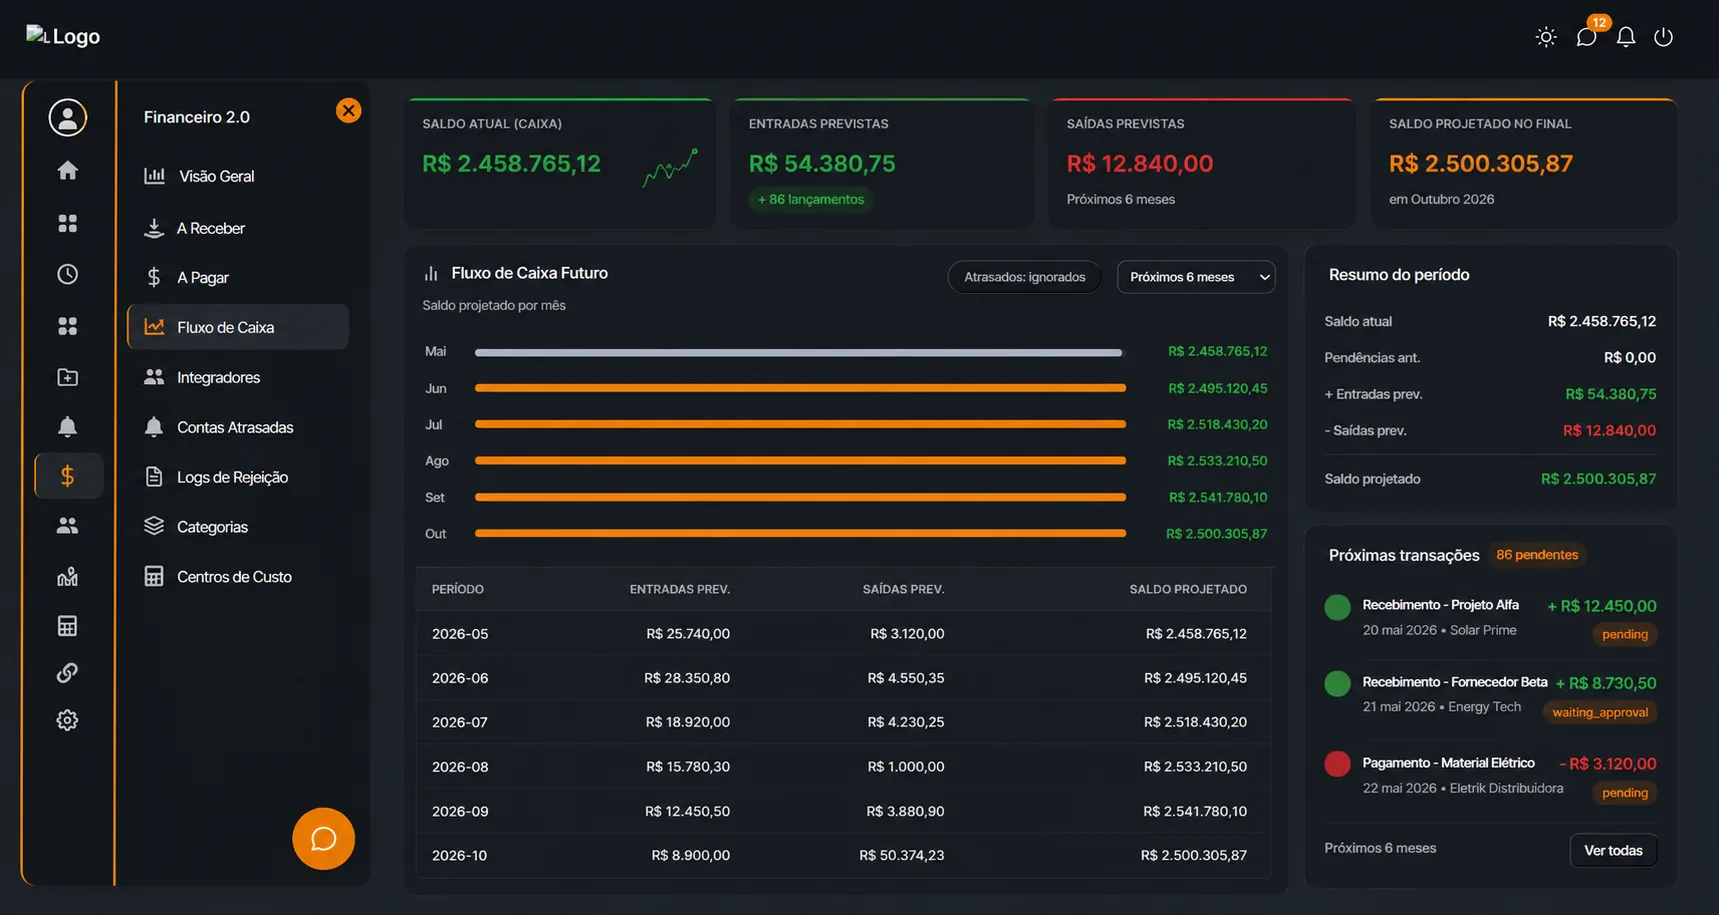The height and width of the screenshot is (915, 1719).
Task: Select the dollar sign finance icon in sidebar
Action: 68,476
